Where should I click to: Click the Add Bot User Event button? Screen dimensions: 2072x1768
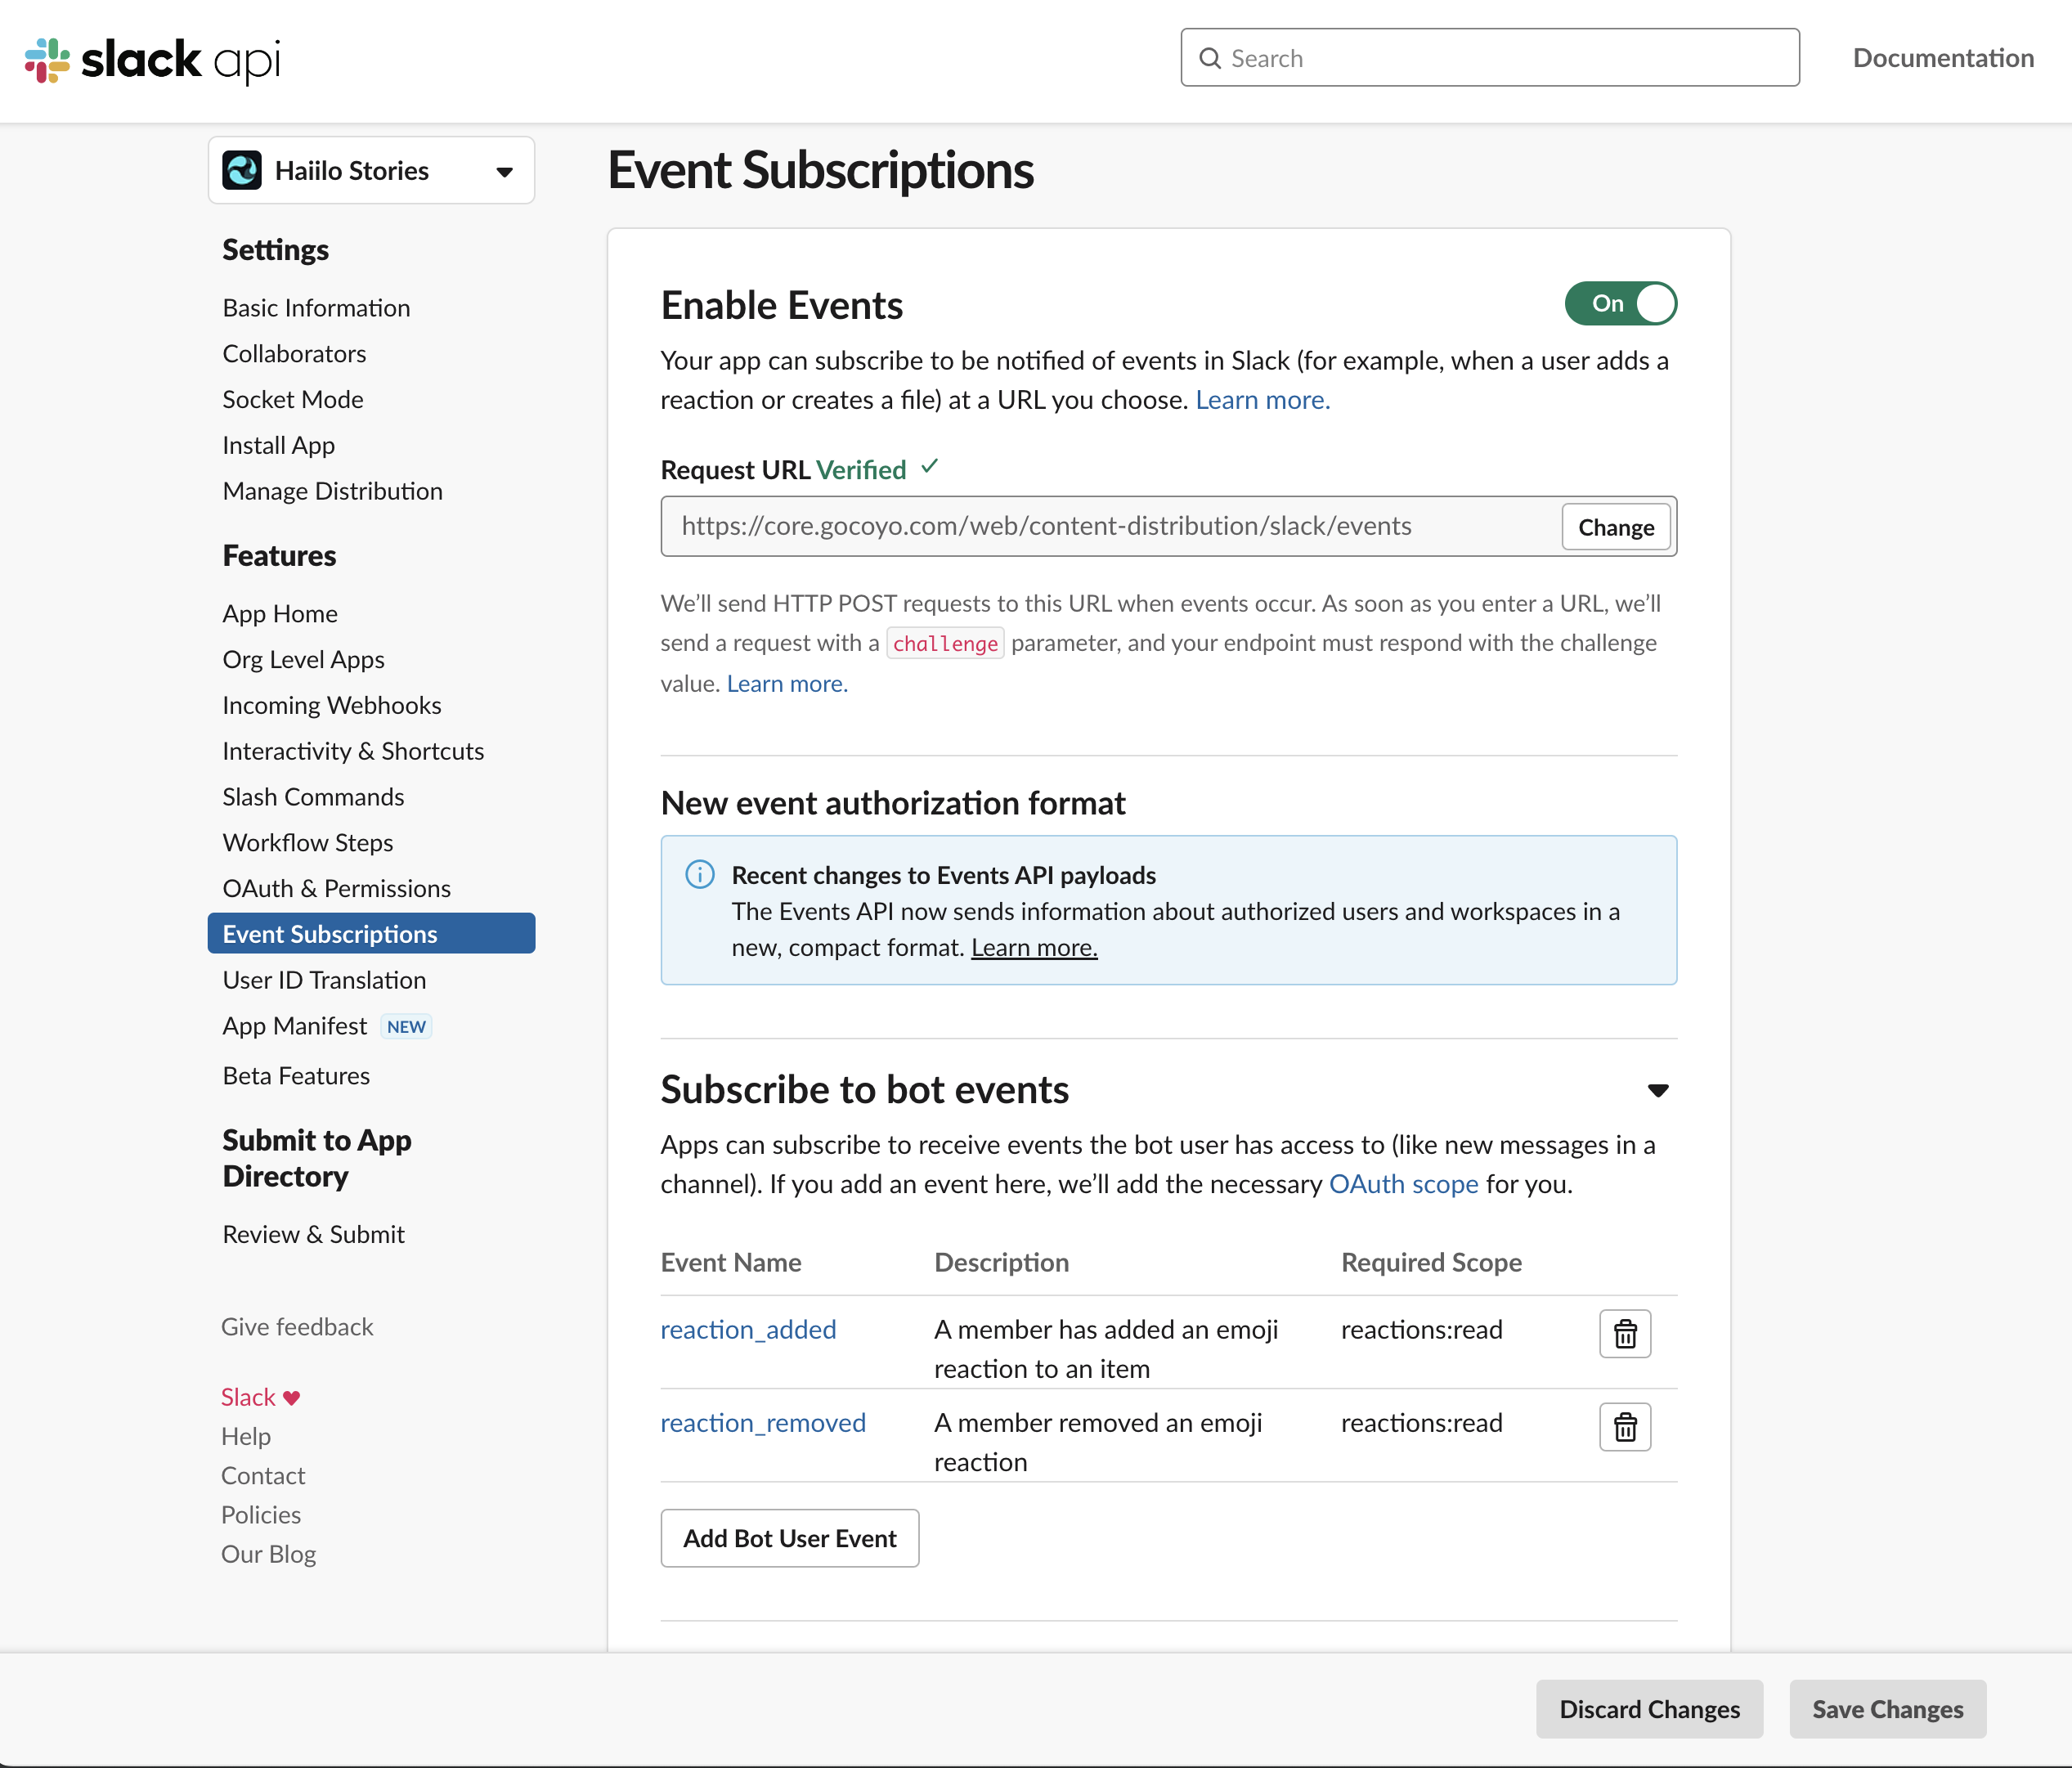[x=789, y=1538]
